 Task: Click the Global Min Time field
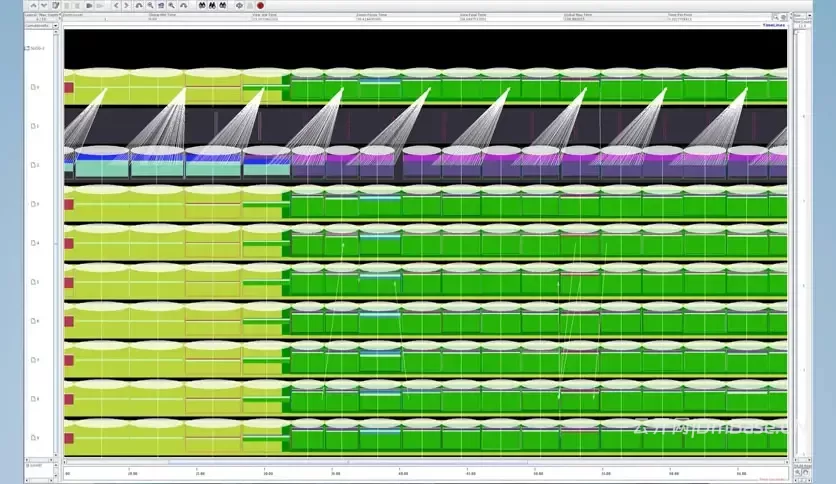199,19
